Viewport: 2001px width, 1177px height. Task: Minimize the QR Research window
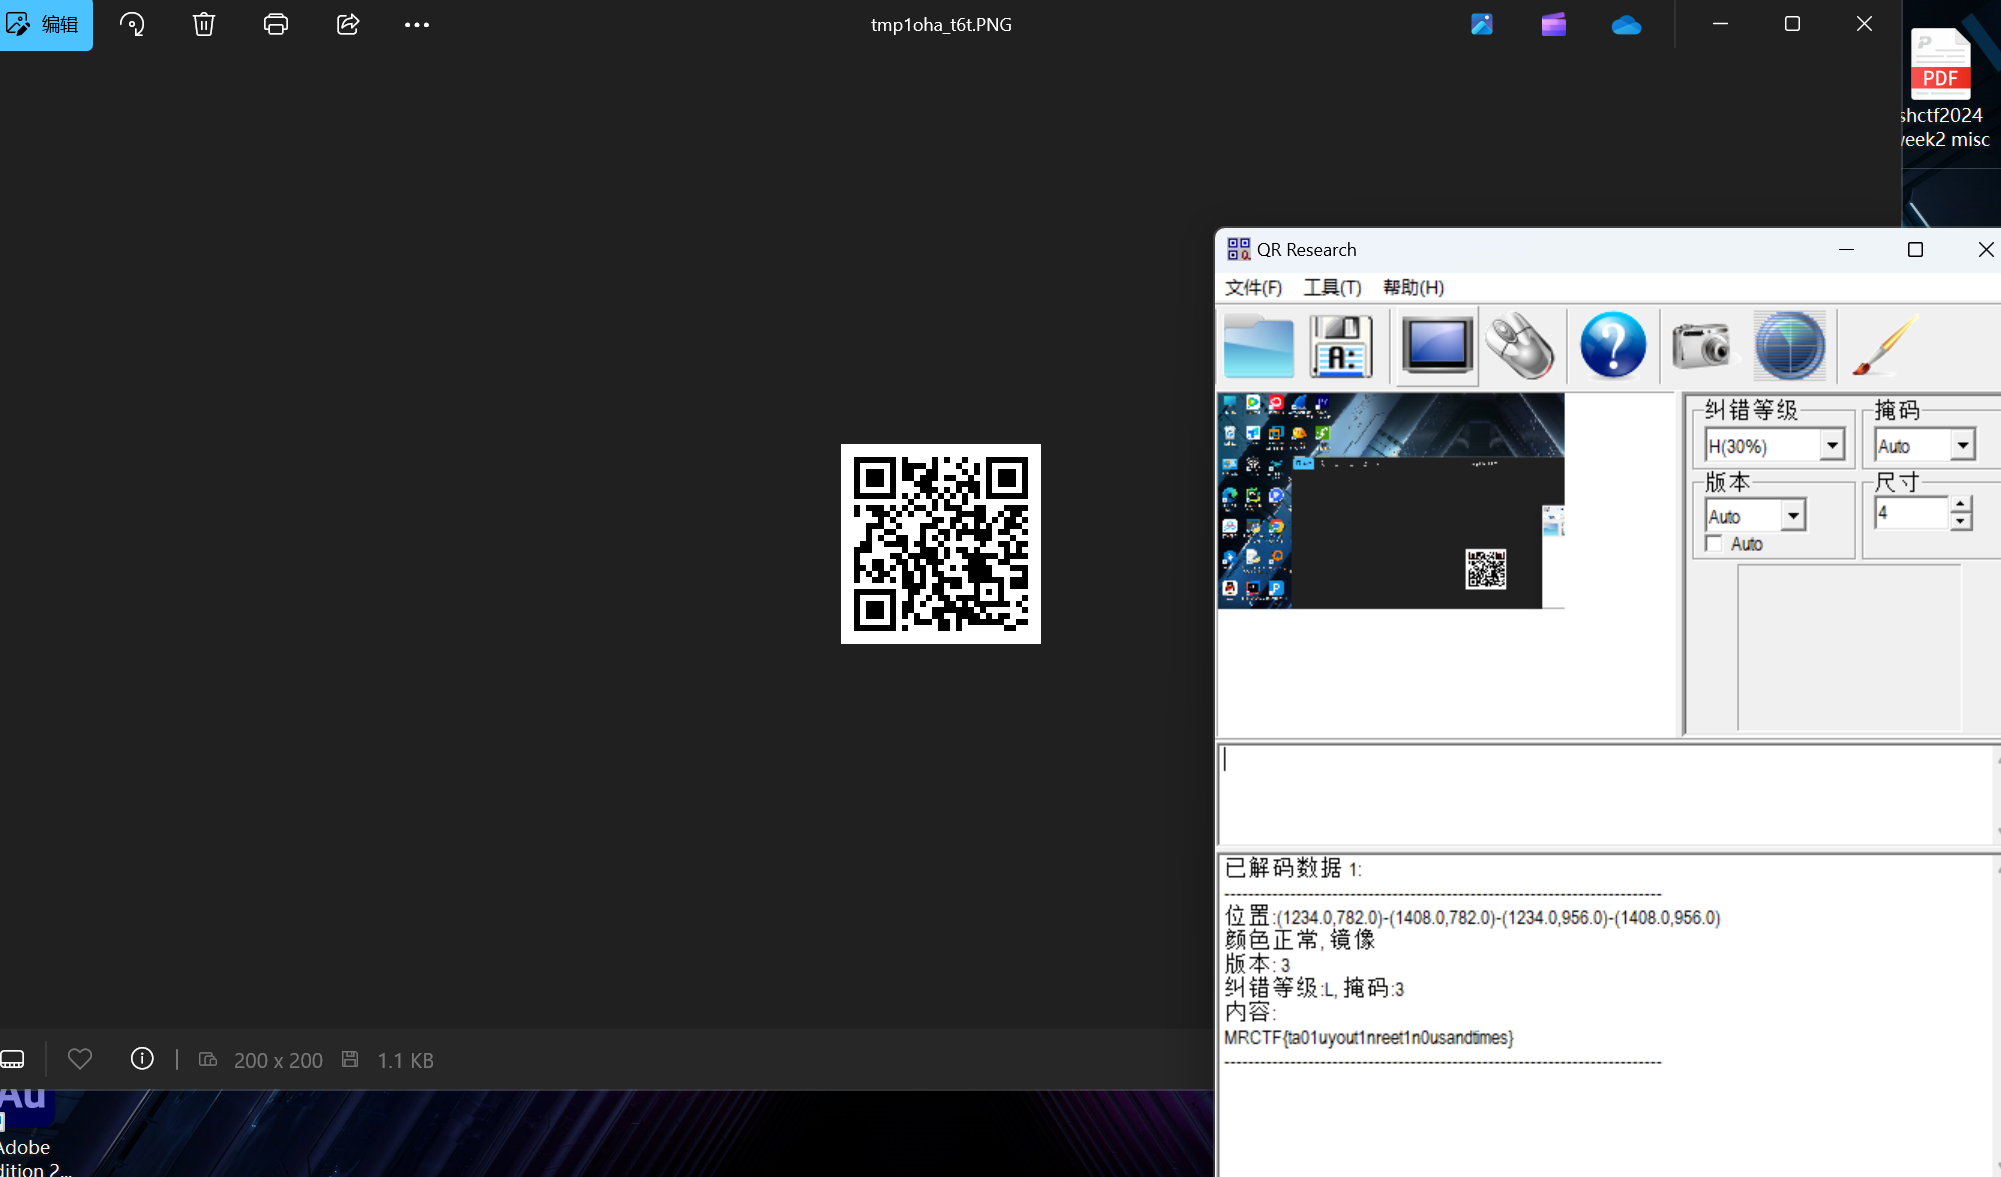coord(1846,250)
